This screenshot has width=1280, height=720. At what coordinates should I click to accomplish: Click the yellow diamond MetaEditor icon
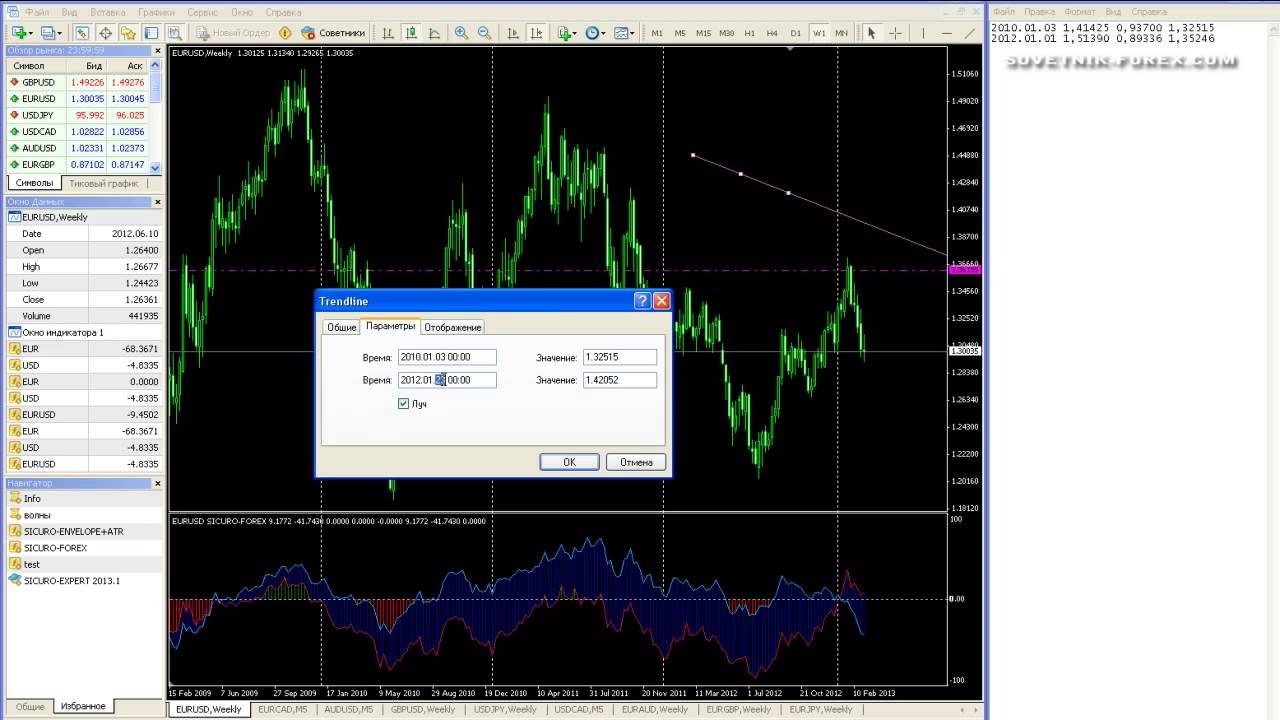285,33
